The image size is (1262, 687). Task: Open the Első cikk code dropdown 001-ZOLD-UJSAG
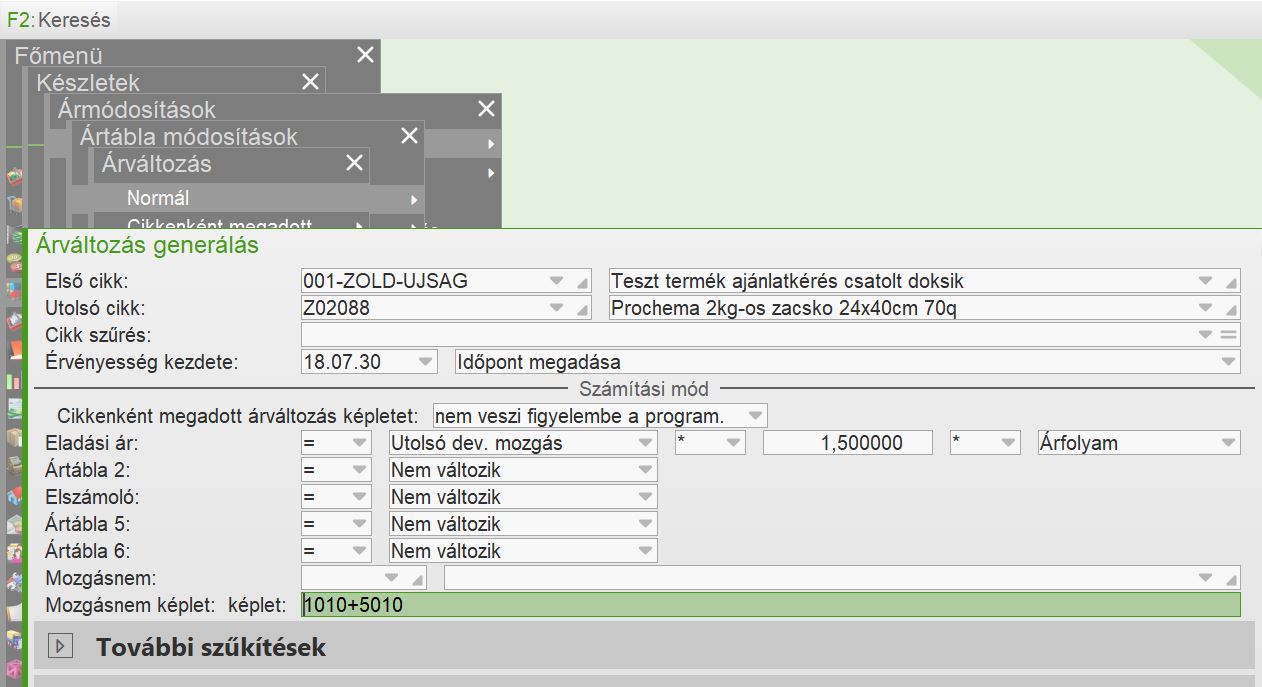557,281
